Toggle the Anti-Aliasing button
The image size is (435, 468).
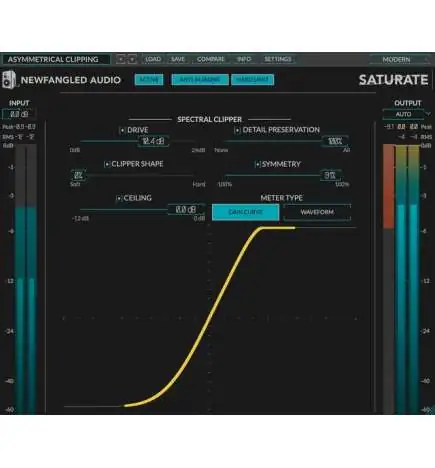[x=200, y=80]
